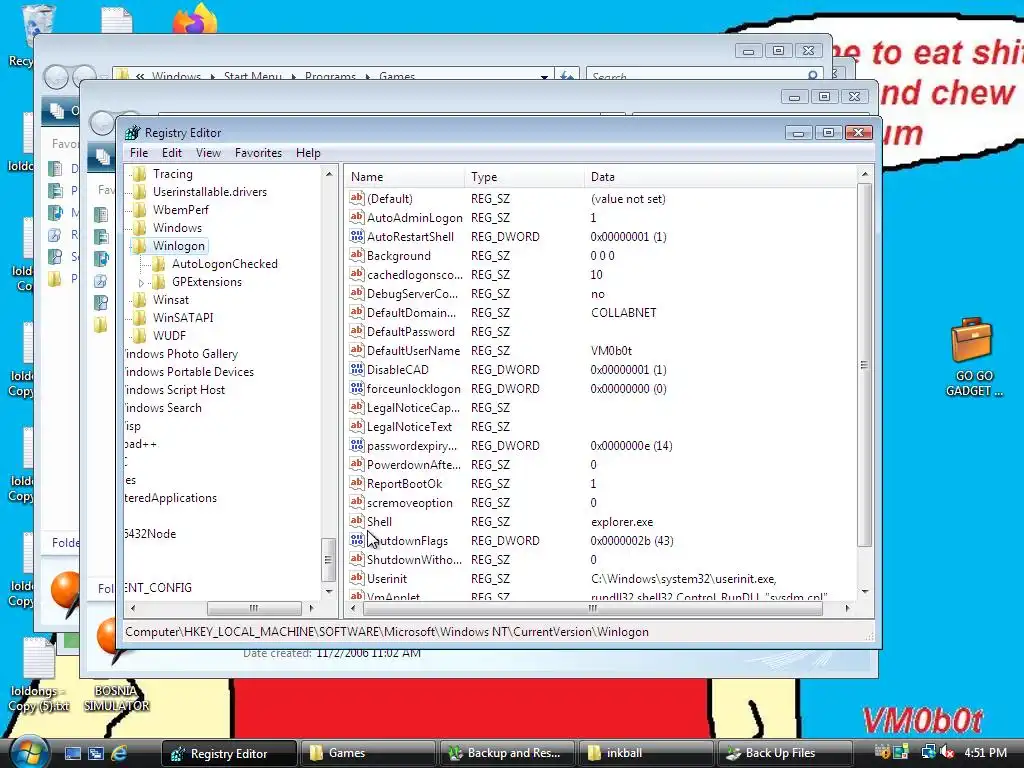The width and height of the screenshot is (1024, 768).
Task: Select the DebugServerCo... value name
Action: tap(412, 294)
